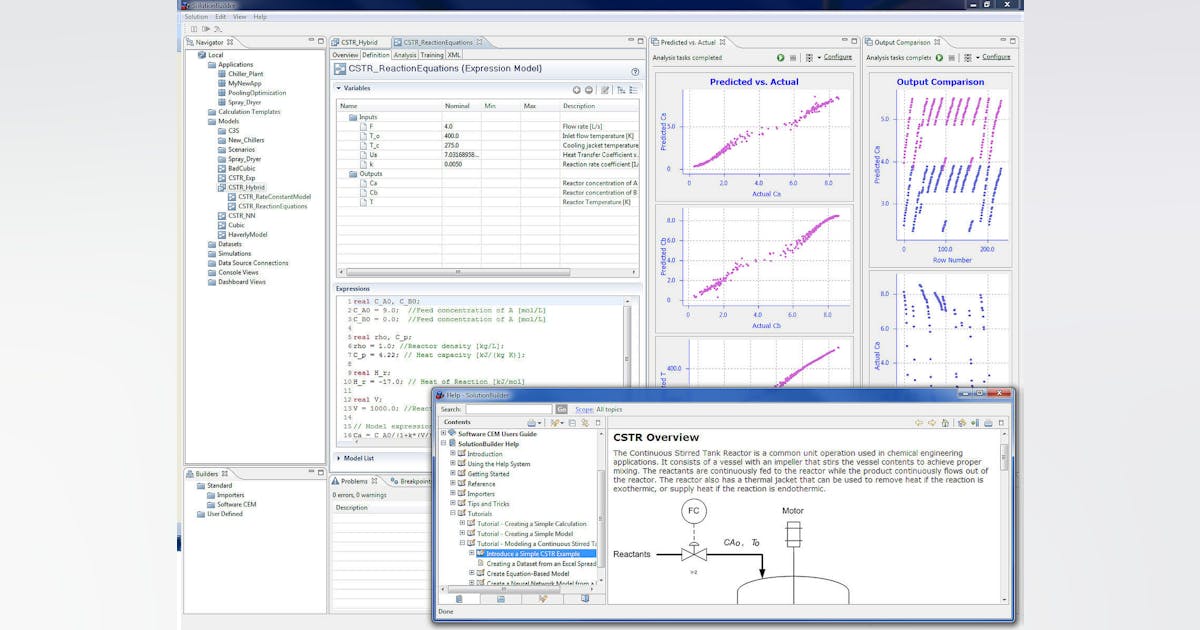Add a variable with the plus icon
This screenshot has height=630, width=1200.
click(x=577, y=90)
